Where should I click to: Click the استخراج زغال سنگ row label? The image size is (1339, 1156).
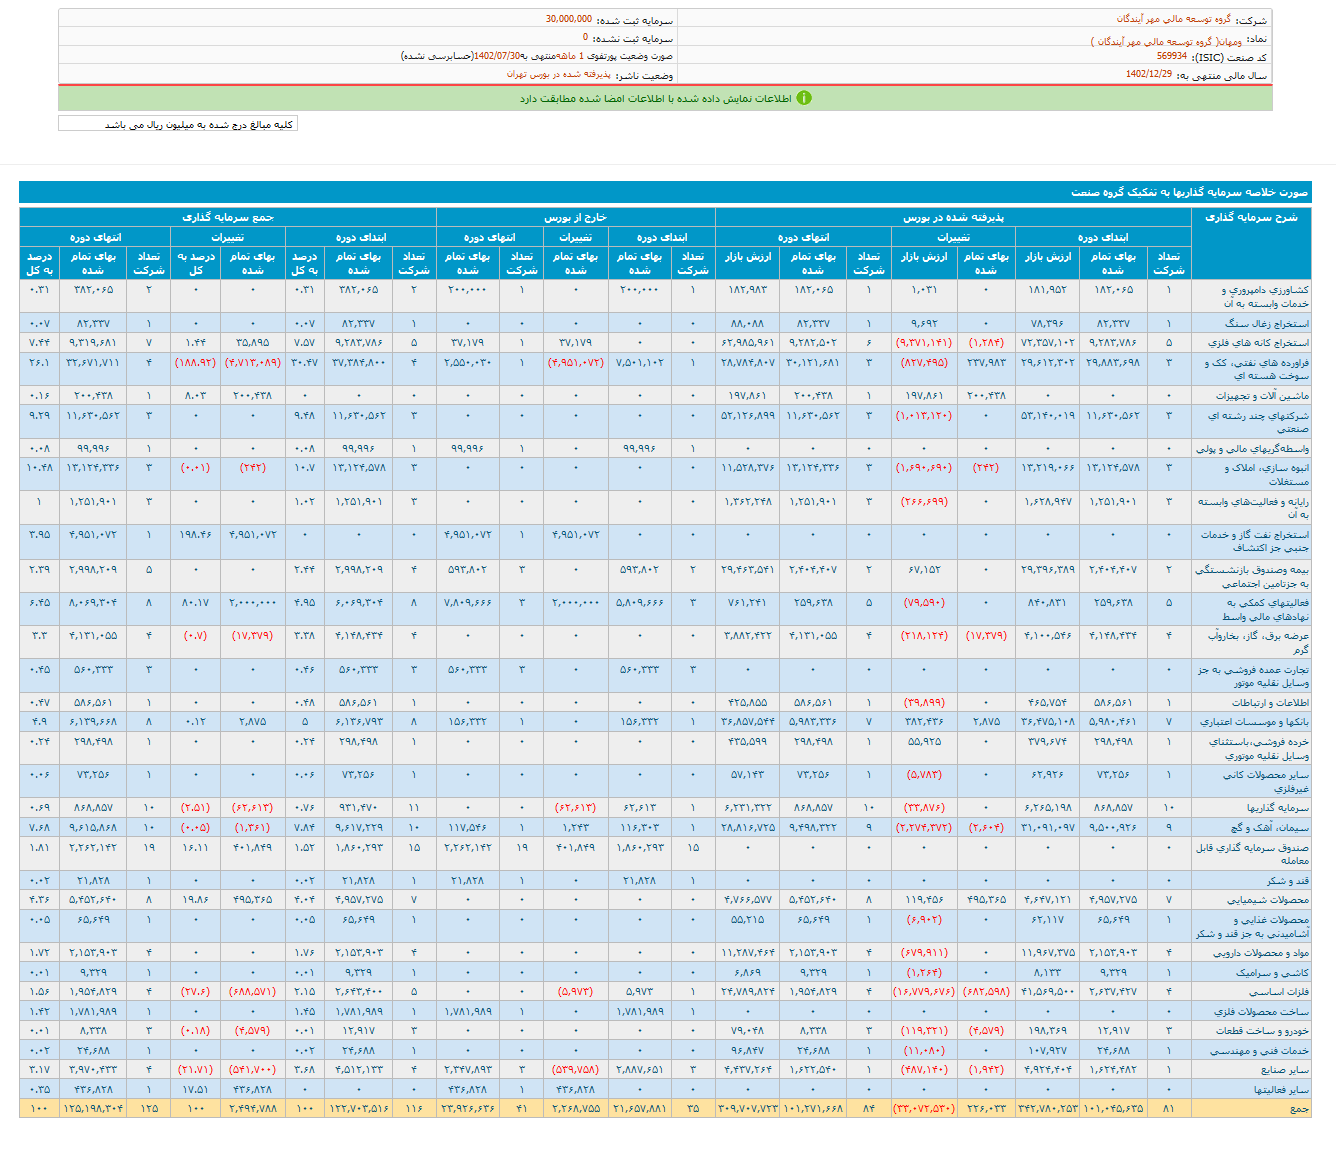point(1267,324)
